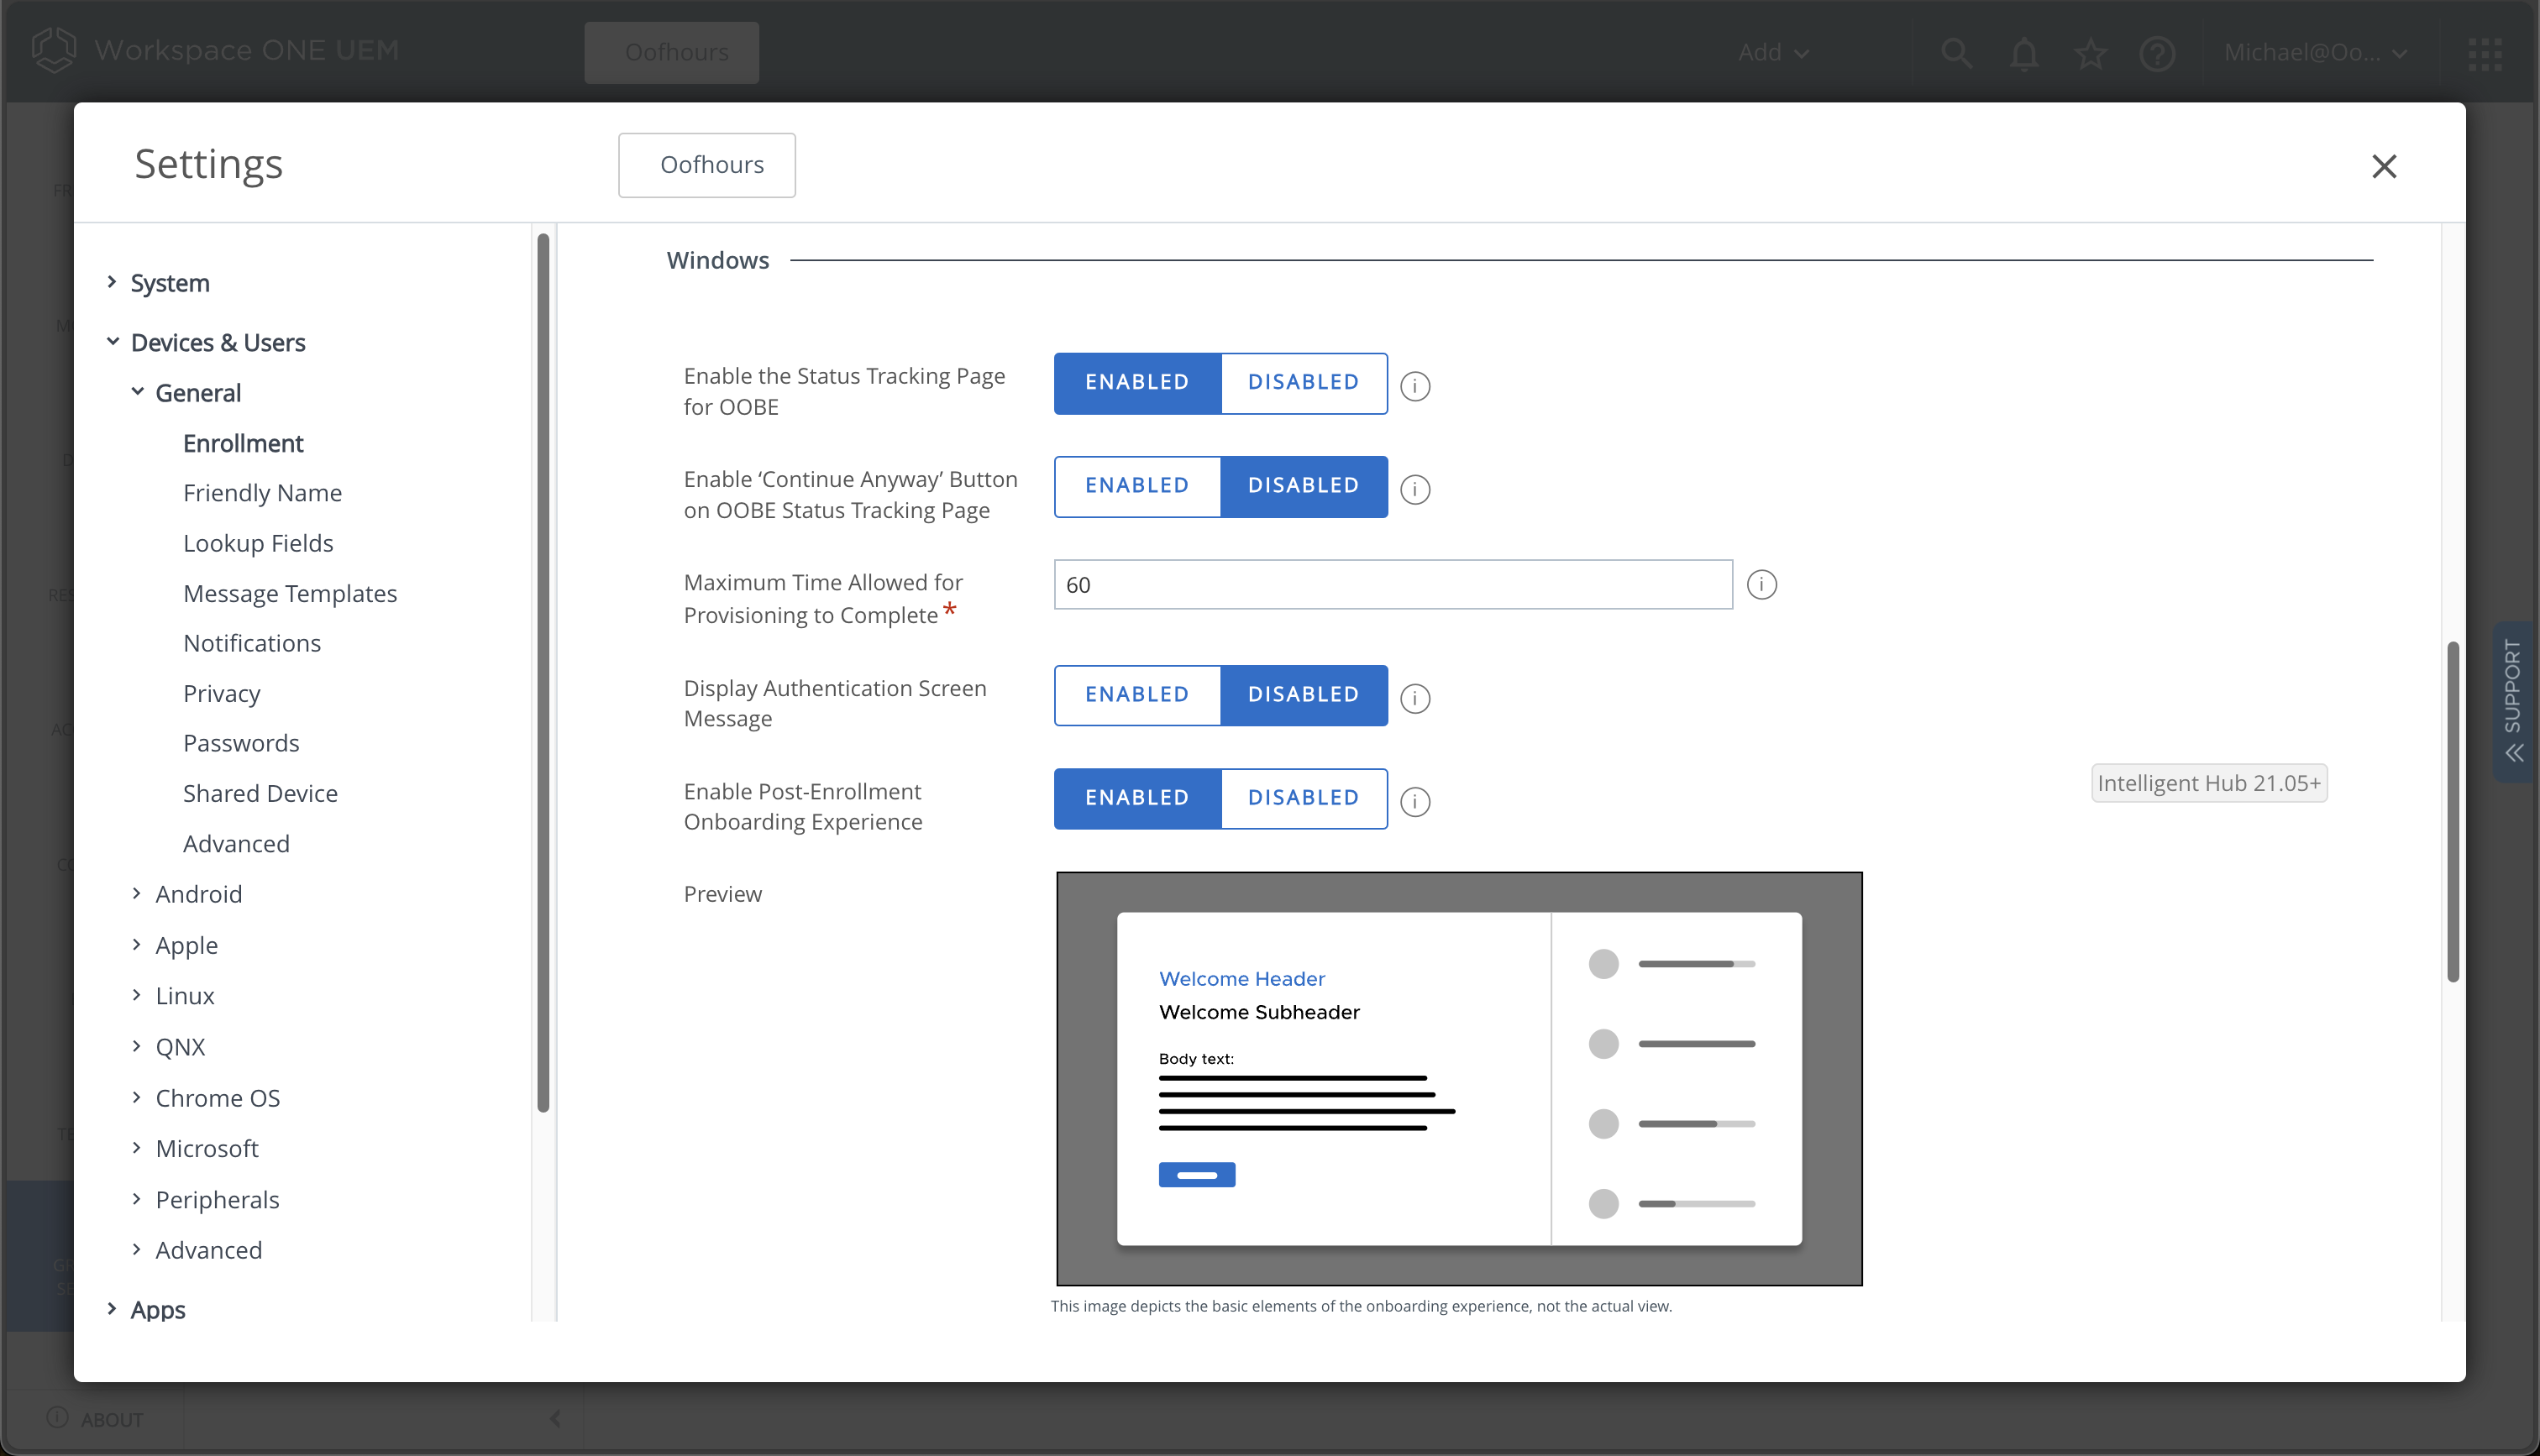Click the info icon beside Maximum Time Allowed
This screenshot has height=1456, width=2540.
[1761, 584]
